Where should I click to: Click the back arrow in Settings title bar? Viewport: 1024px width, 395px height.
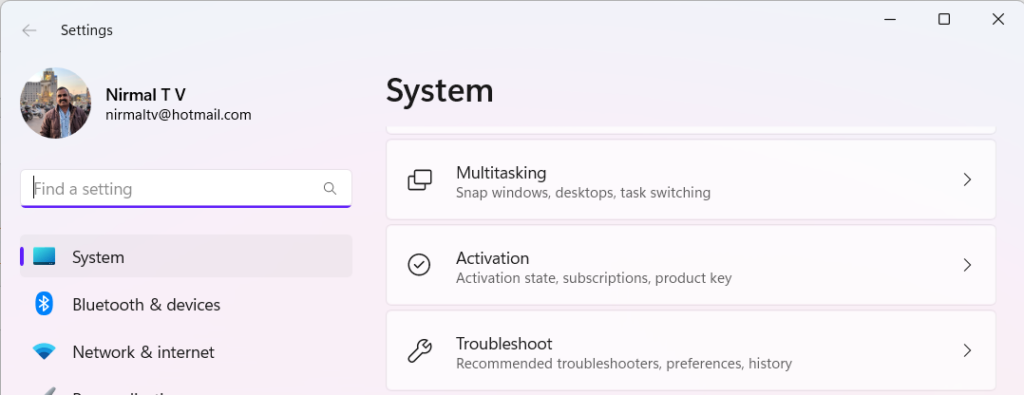coord(29,31)
